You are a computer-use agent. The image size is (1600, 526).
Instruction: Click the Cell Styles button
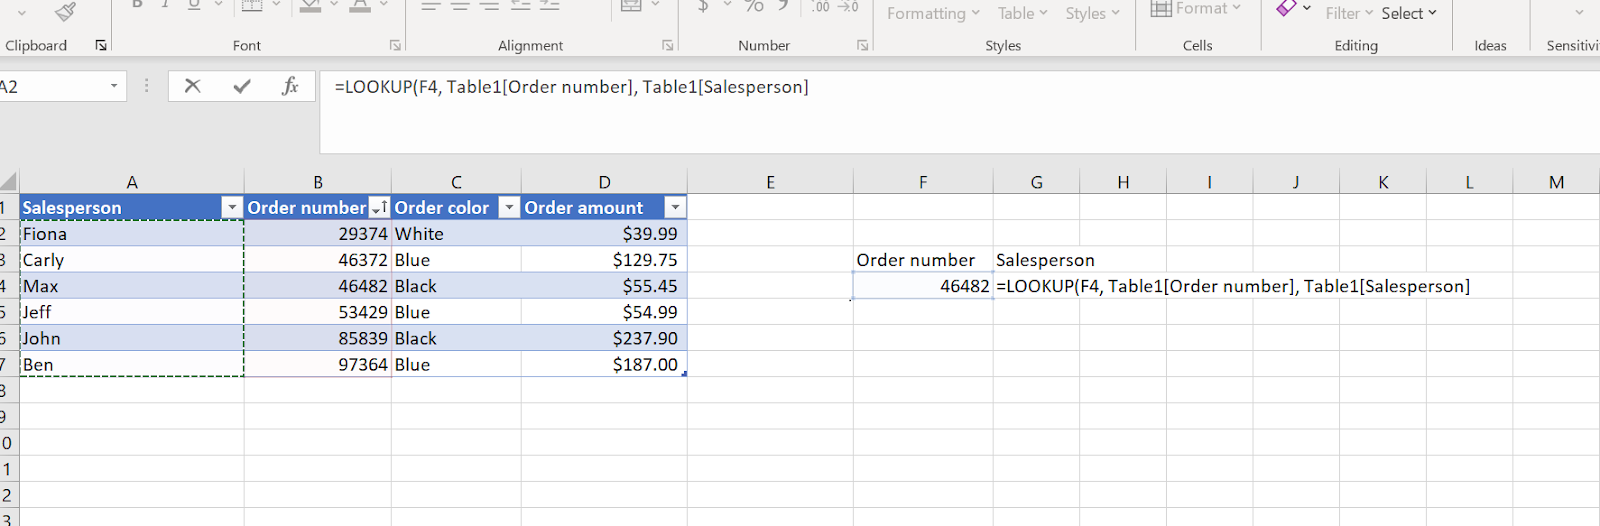click(x=1092, y=13)
